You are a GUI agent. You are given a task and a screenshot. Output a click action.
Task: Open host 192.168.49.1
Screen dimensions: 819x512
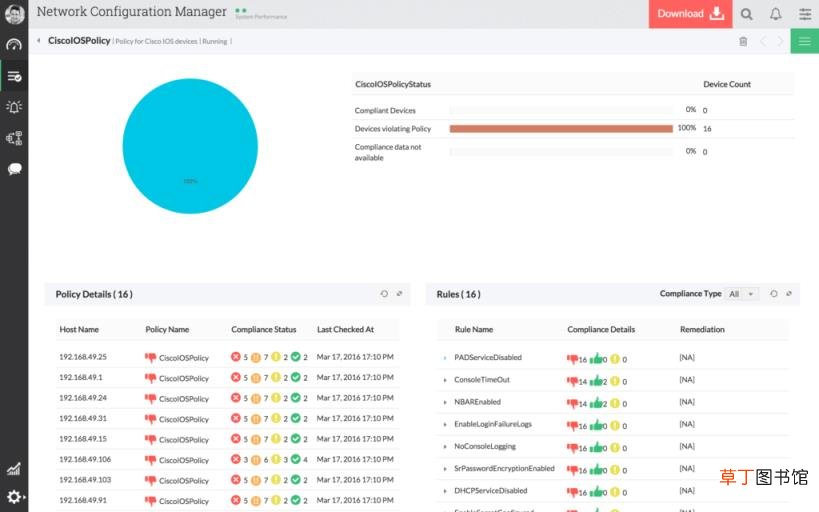(x=80, y=377)
